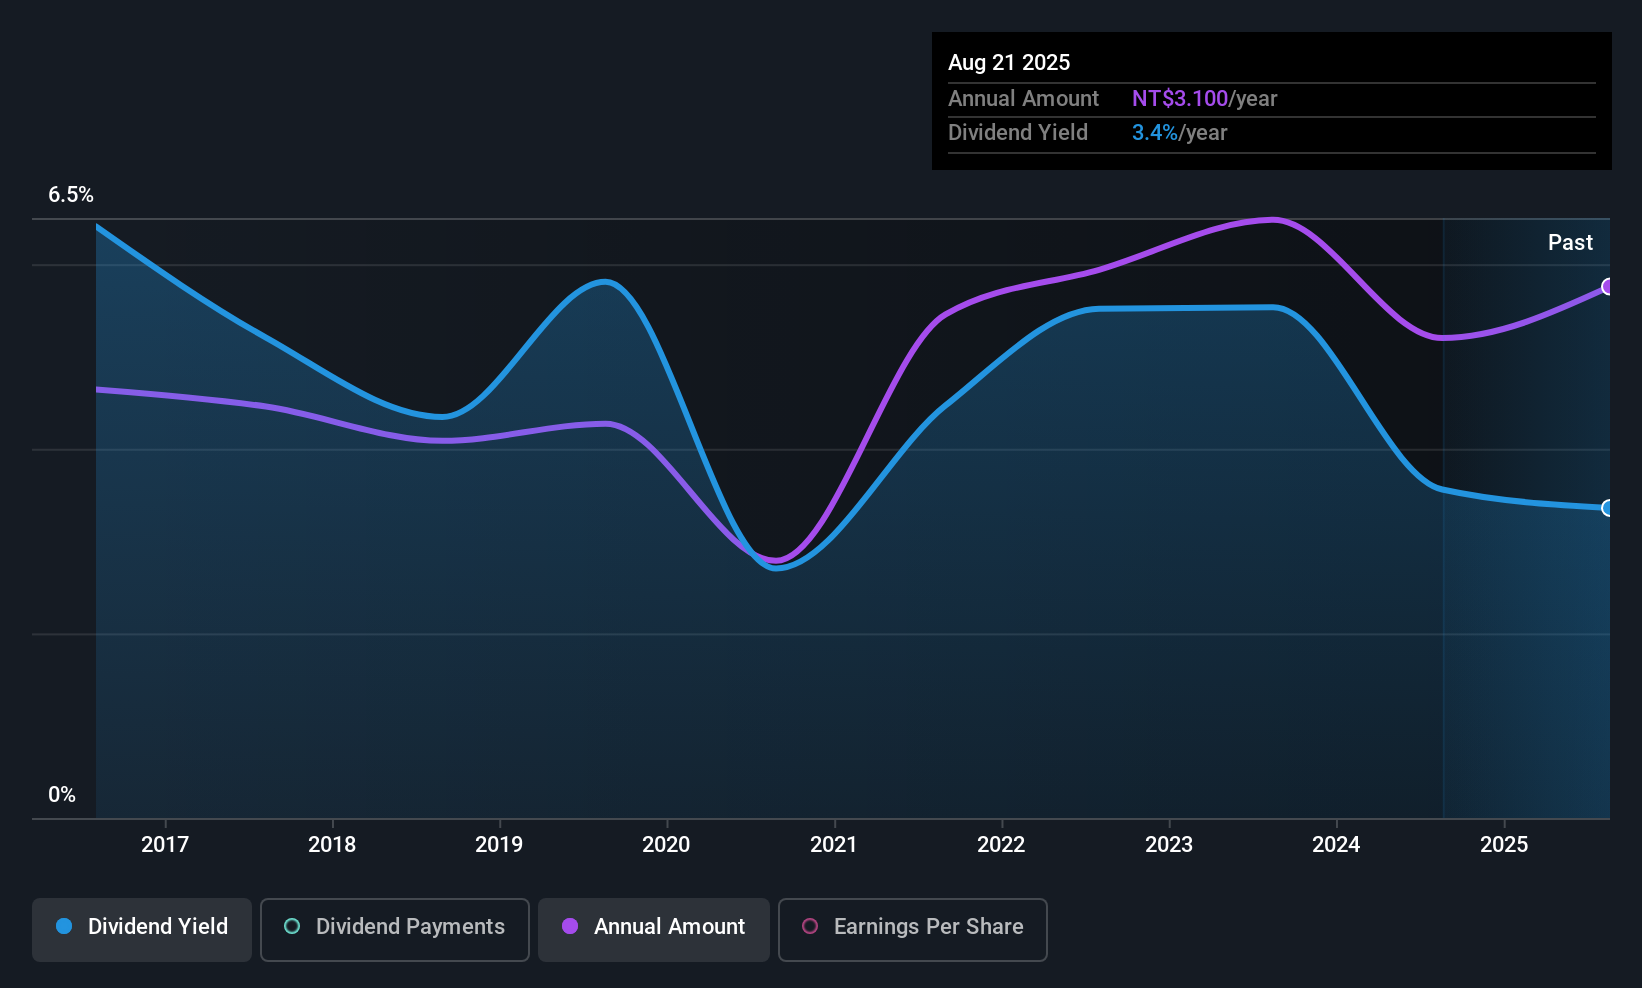Click the teal Dividend Payments circle icon
Screen dimensions: 1642x988
click(291, 927)
